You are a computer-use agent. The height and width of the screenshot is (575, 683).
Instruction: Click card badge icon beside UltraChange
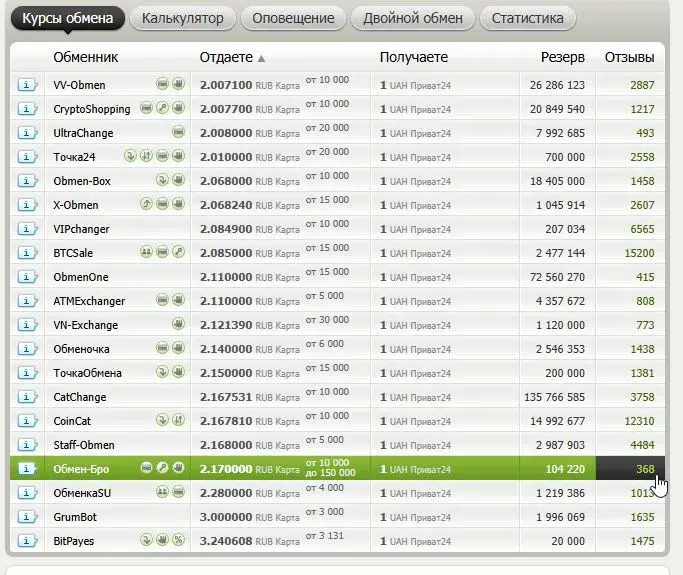coord(178,132)
